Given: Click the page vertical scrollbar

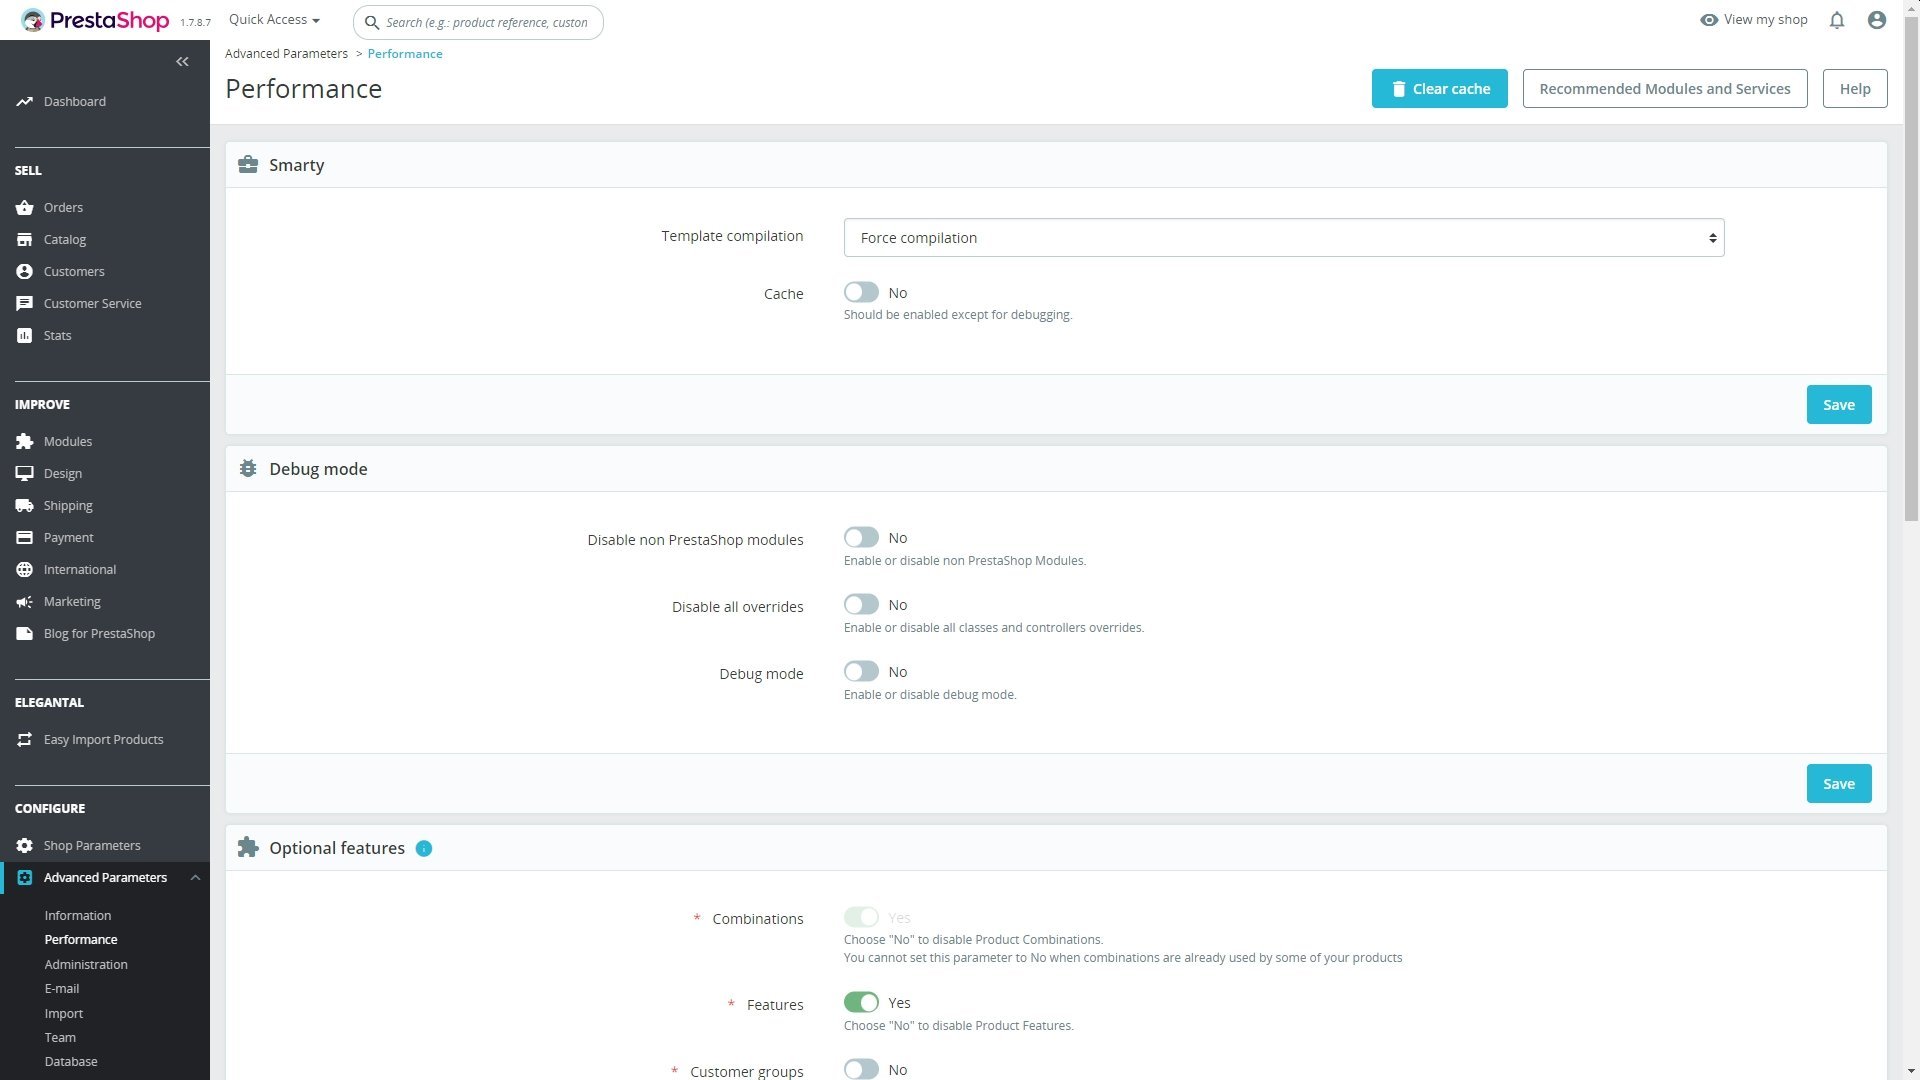Looking at the screenshot, I should click(1911, 270).
